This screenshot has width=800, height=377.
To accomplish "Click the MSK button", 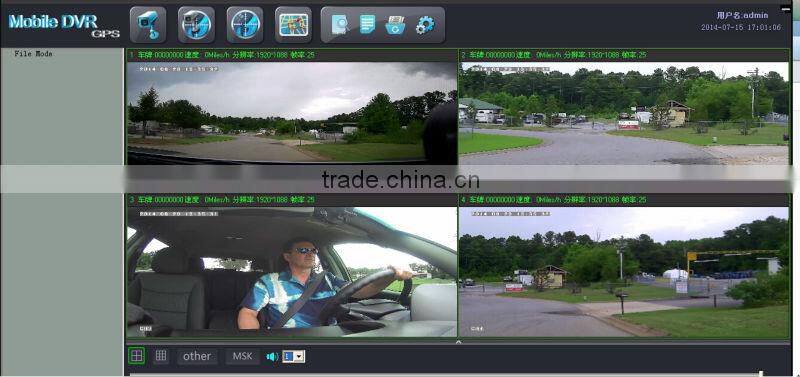I will pos(242,356).
